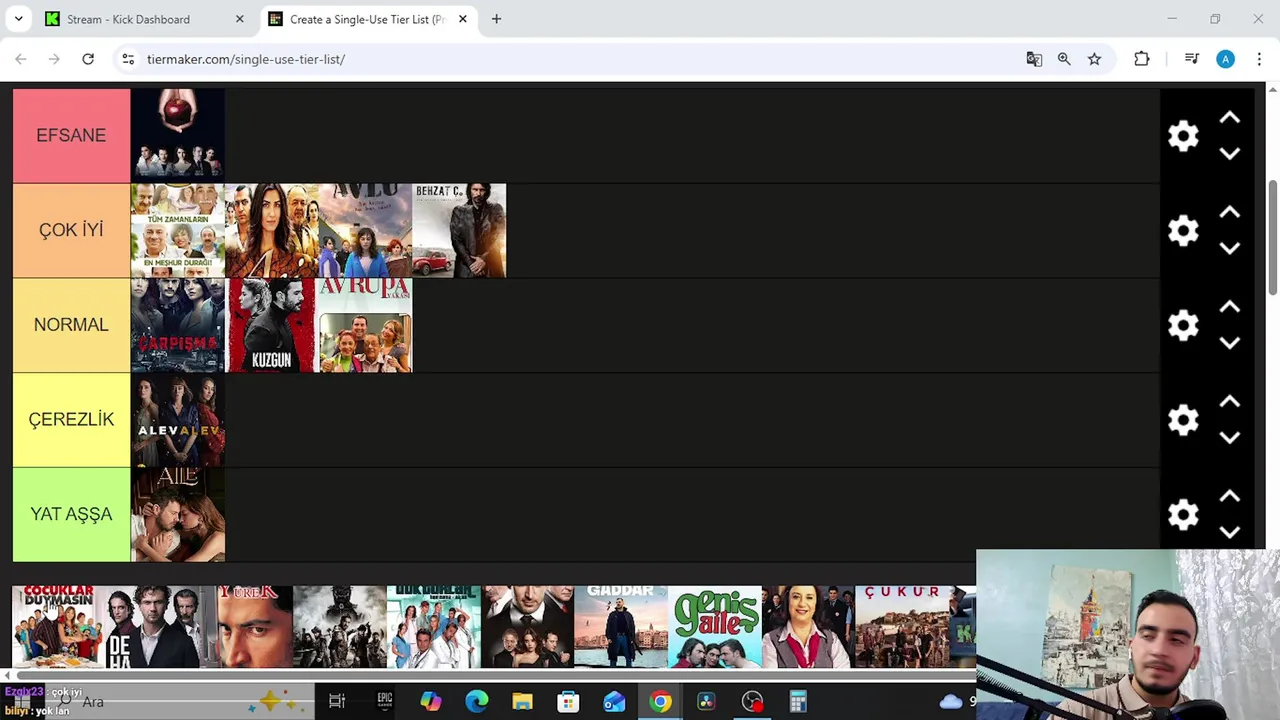
Task: Select the Çarpışma poster in NORMAL tier
Action: click(178, 325)
